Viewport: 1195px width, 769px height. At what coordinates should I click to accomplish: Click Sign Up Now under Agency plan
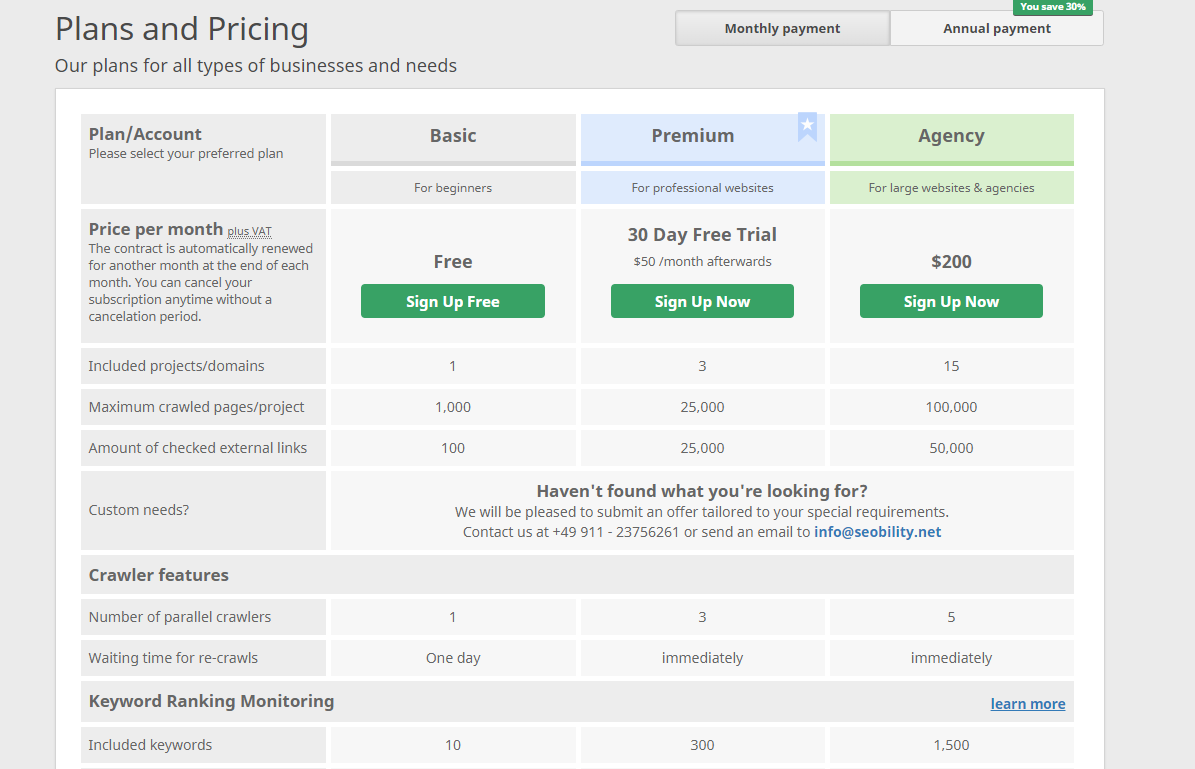(x=951, y=301)
